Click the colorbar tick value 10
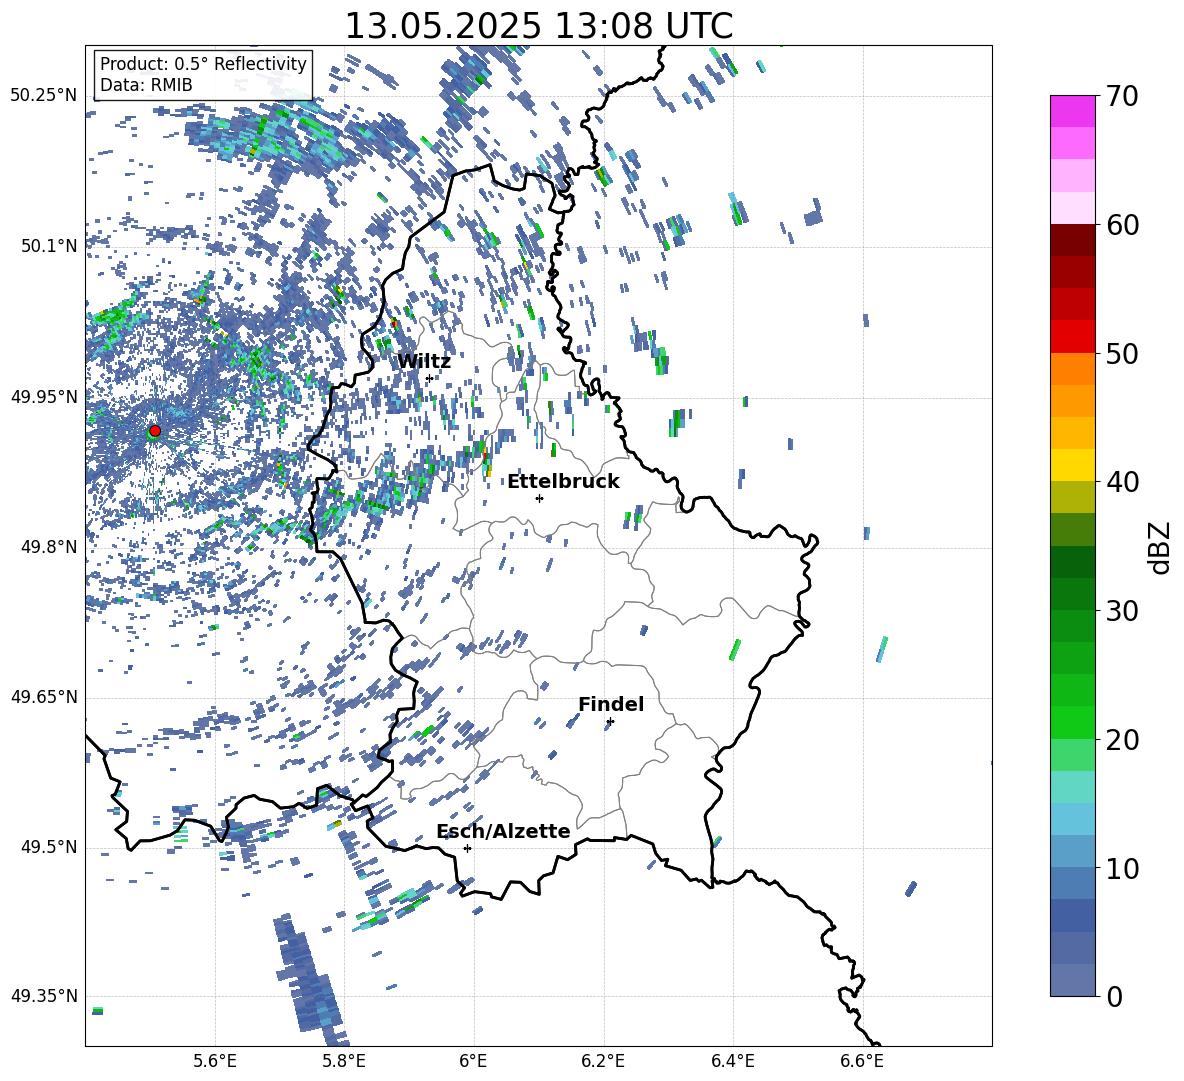The image size is (1184, 1081). coord(1122,868)
